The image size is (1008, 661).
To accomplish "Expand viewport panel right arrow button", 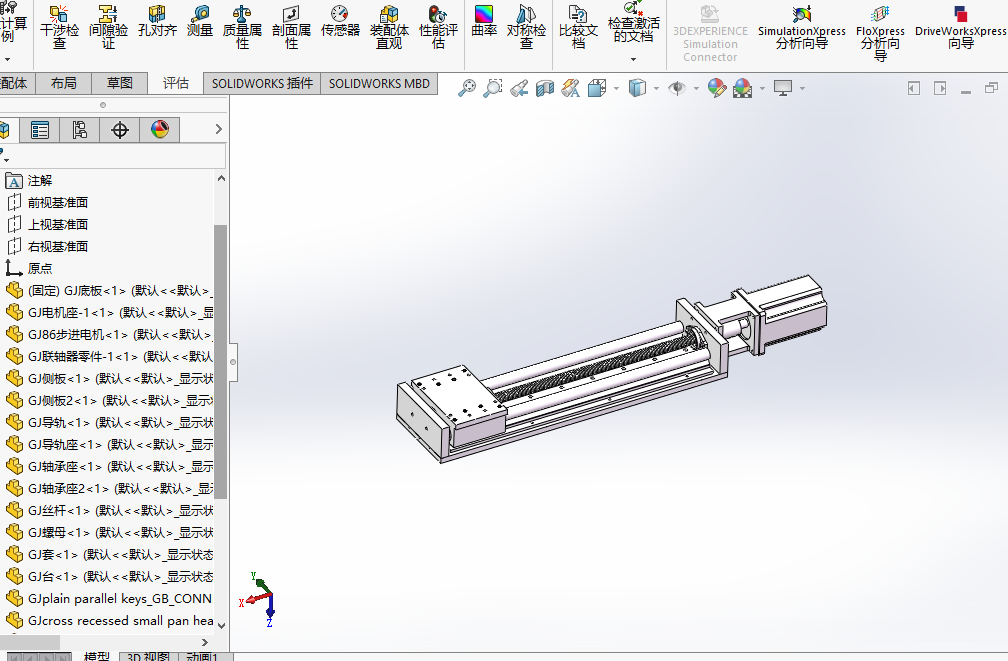I will pos(940,88).
